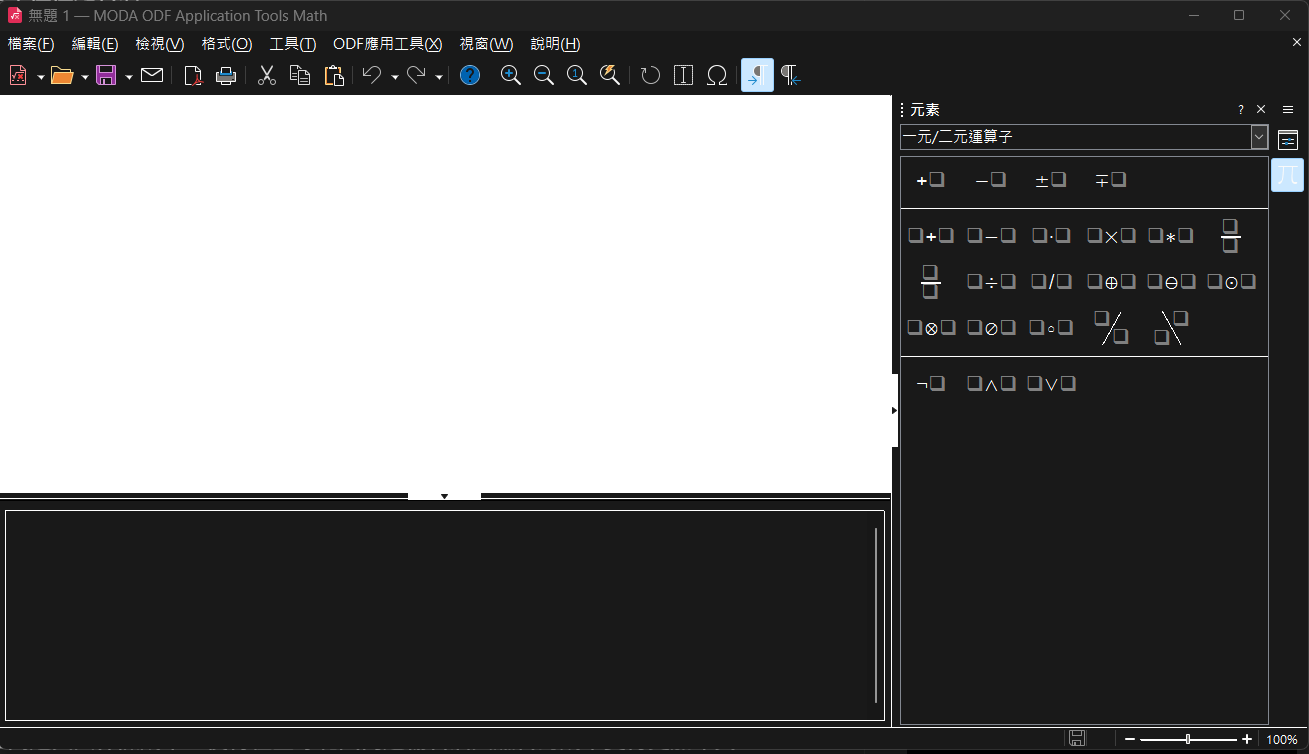Click the zoom slider in status bar
1309x754 pixels.
tap(1188, 739)
